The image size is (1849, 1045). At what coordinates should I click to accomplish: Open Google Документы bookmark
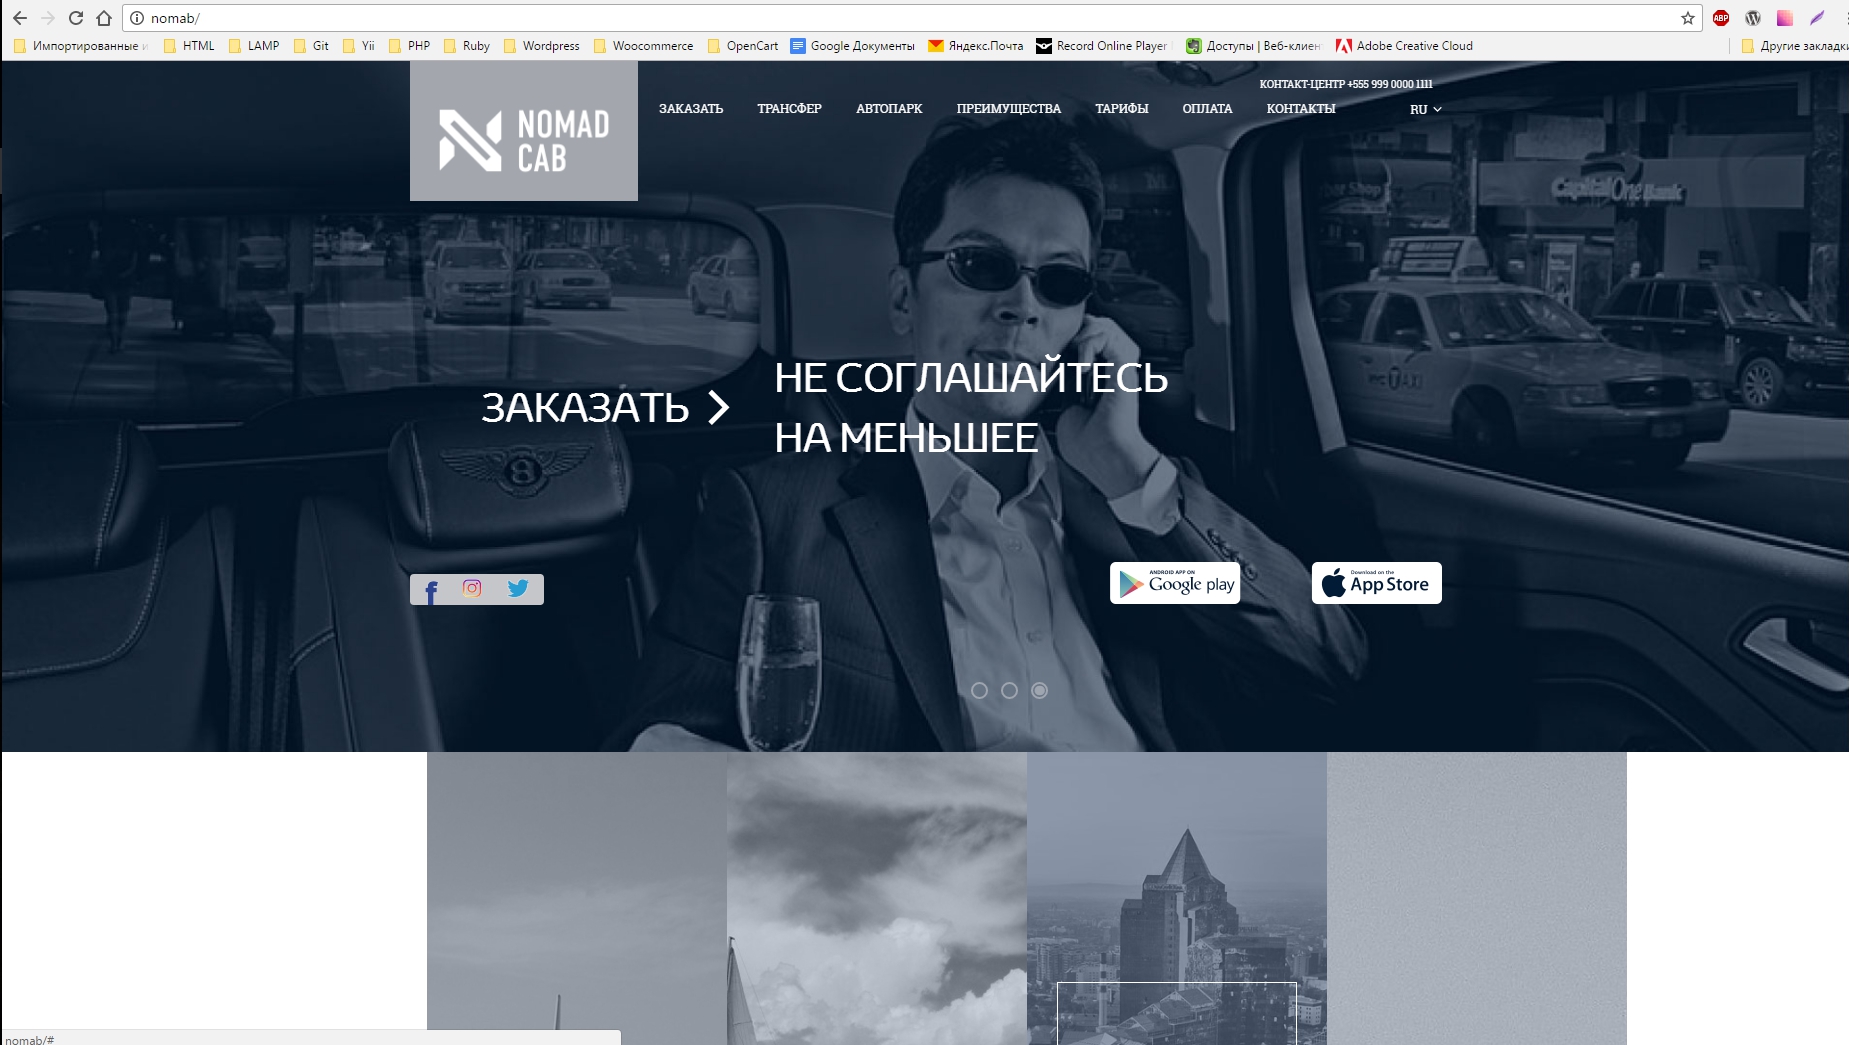coord(853,46)
